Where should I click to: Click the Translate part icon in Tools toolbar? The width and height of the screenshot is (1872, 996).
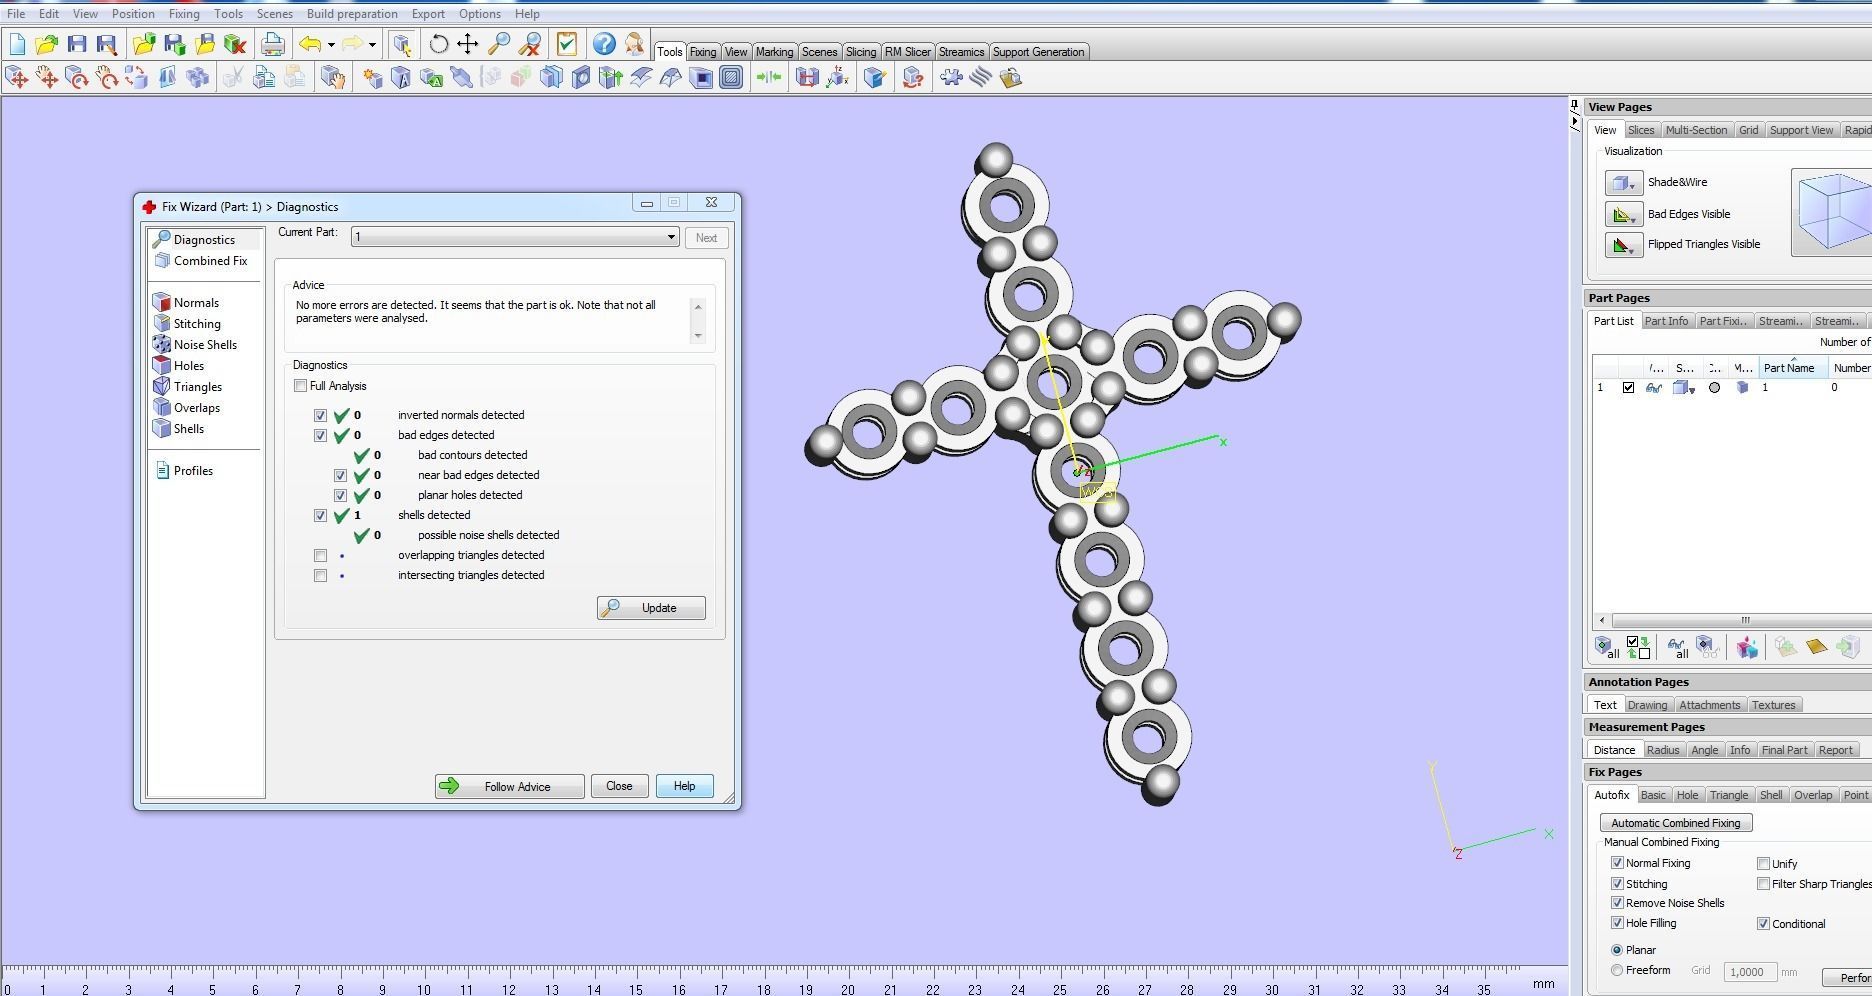click(16, 77)
